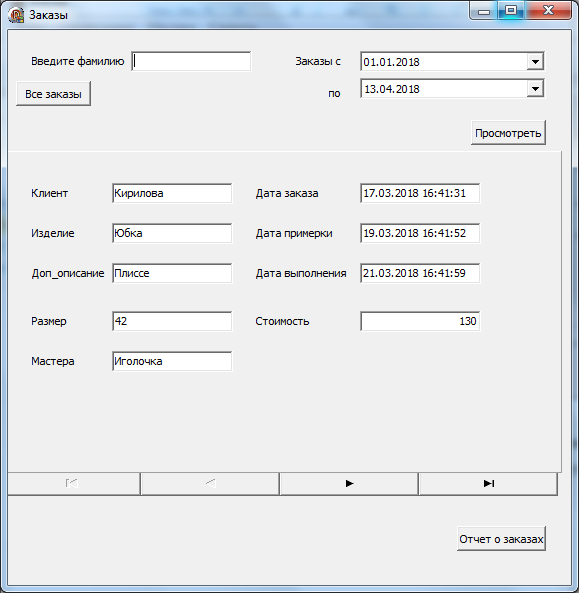The height and width of the screenshot is (593, 579).
Task: Advance to next record arrow
Action: (349, 483)
